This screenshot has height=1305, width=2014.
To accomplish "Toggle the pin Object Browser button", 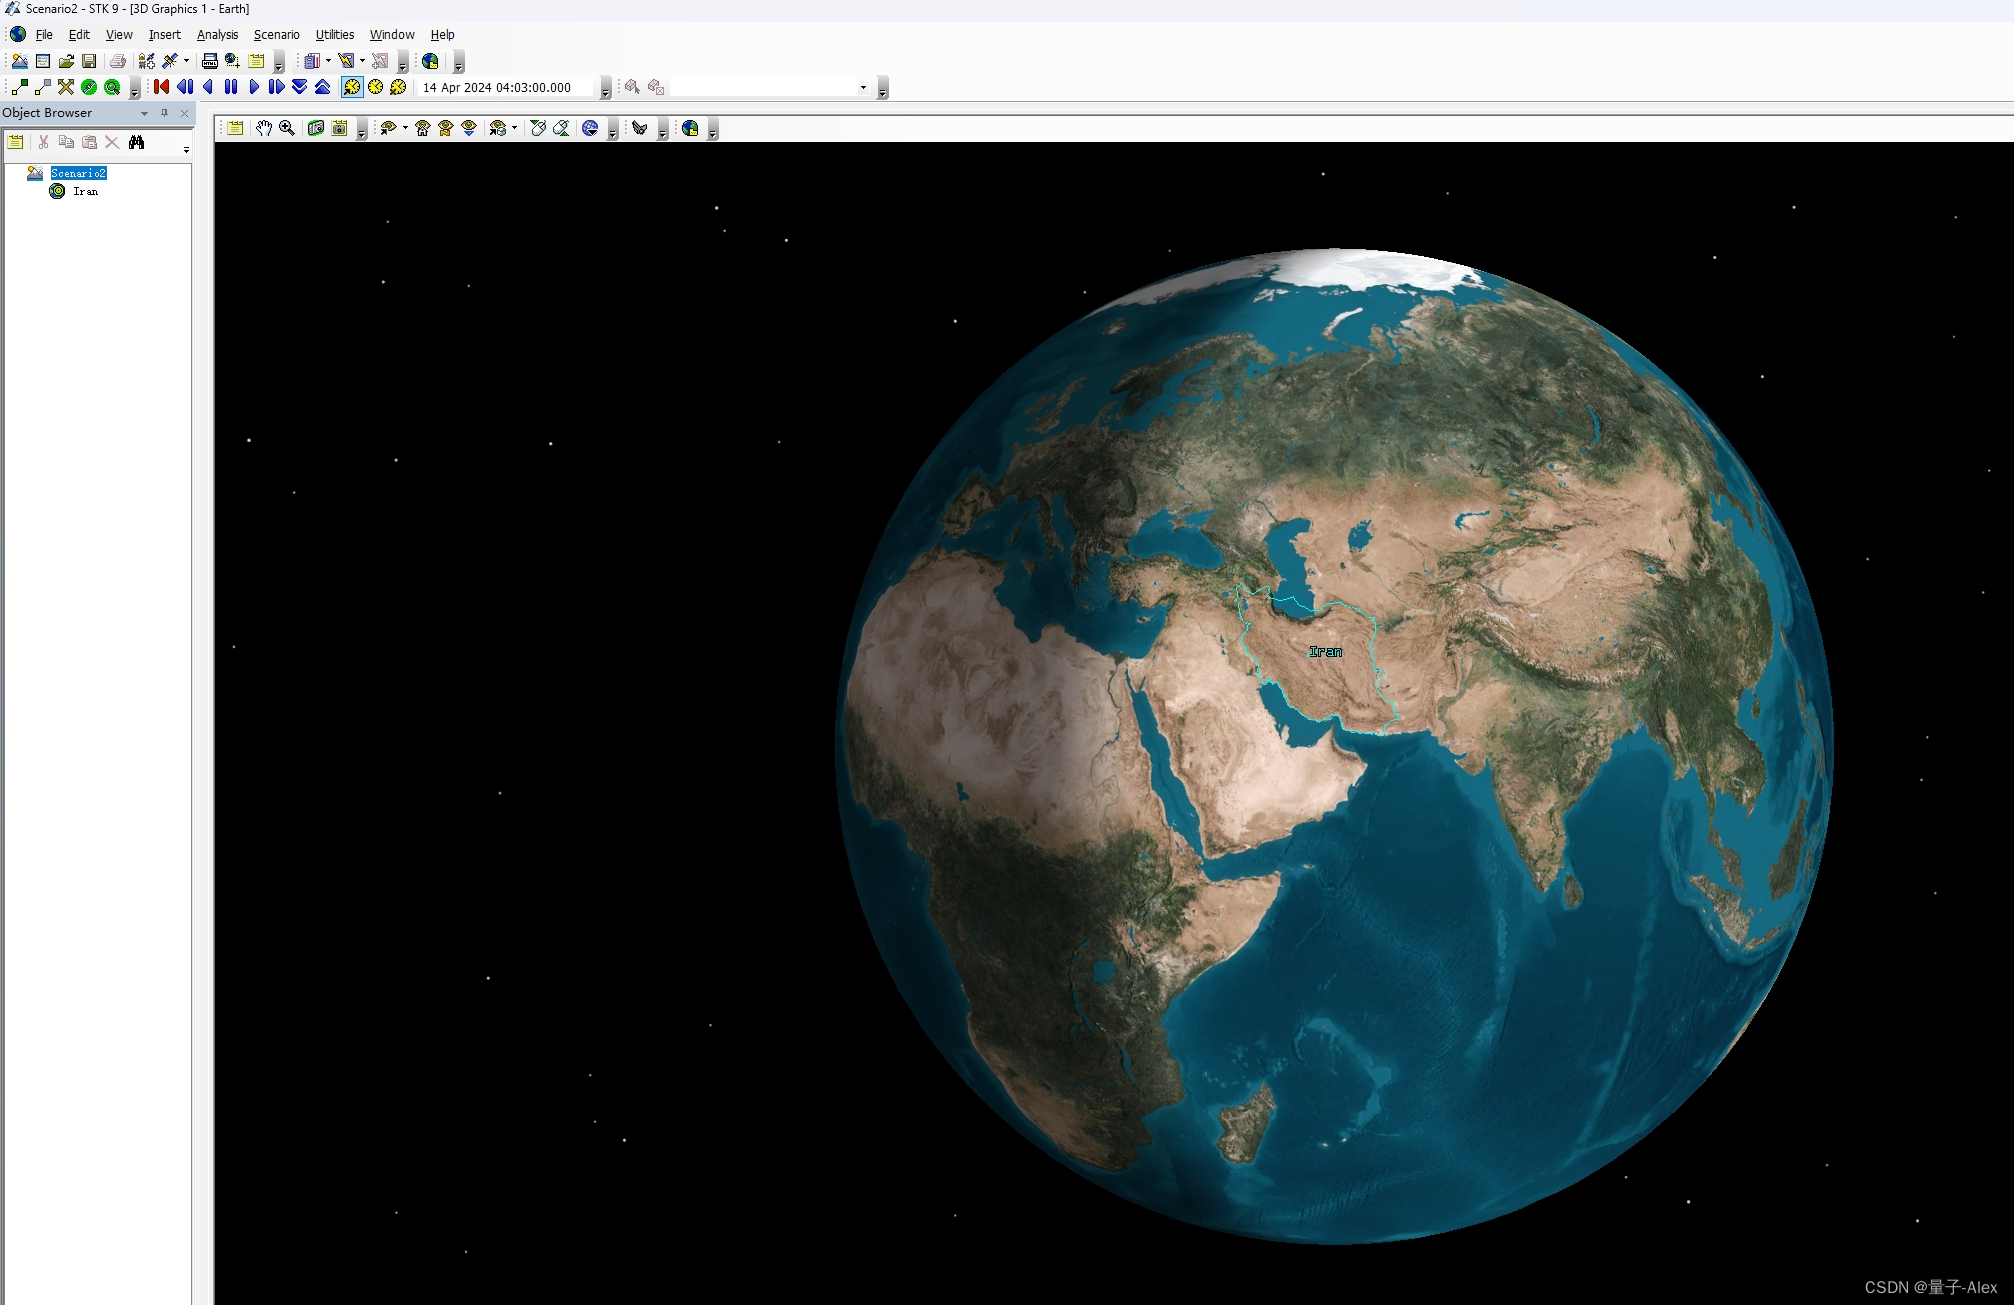I will [x=165, y=113].
